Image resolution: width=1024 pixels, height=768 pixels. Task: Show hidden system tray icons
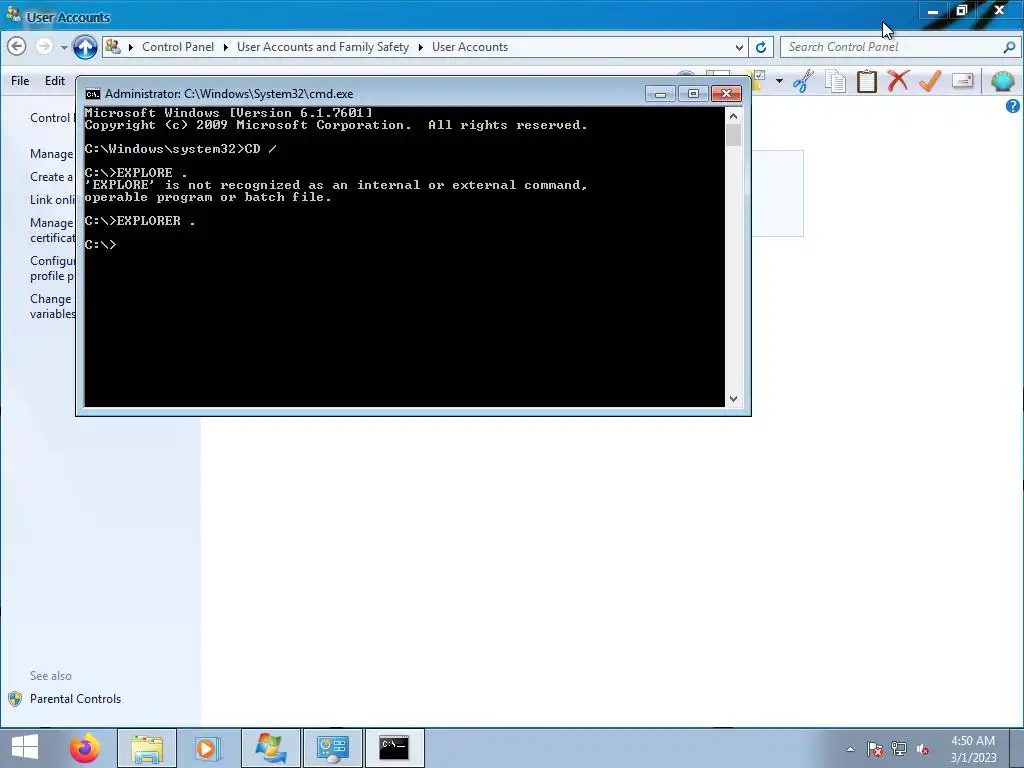tap(850, 749)
